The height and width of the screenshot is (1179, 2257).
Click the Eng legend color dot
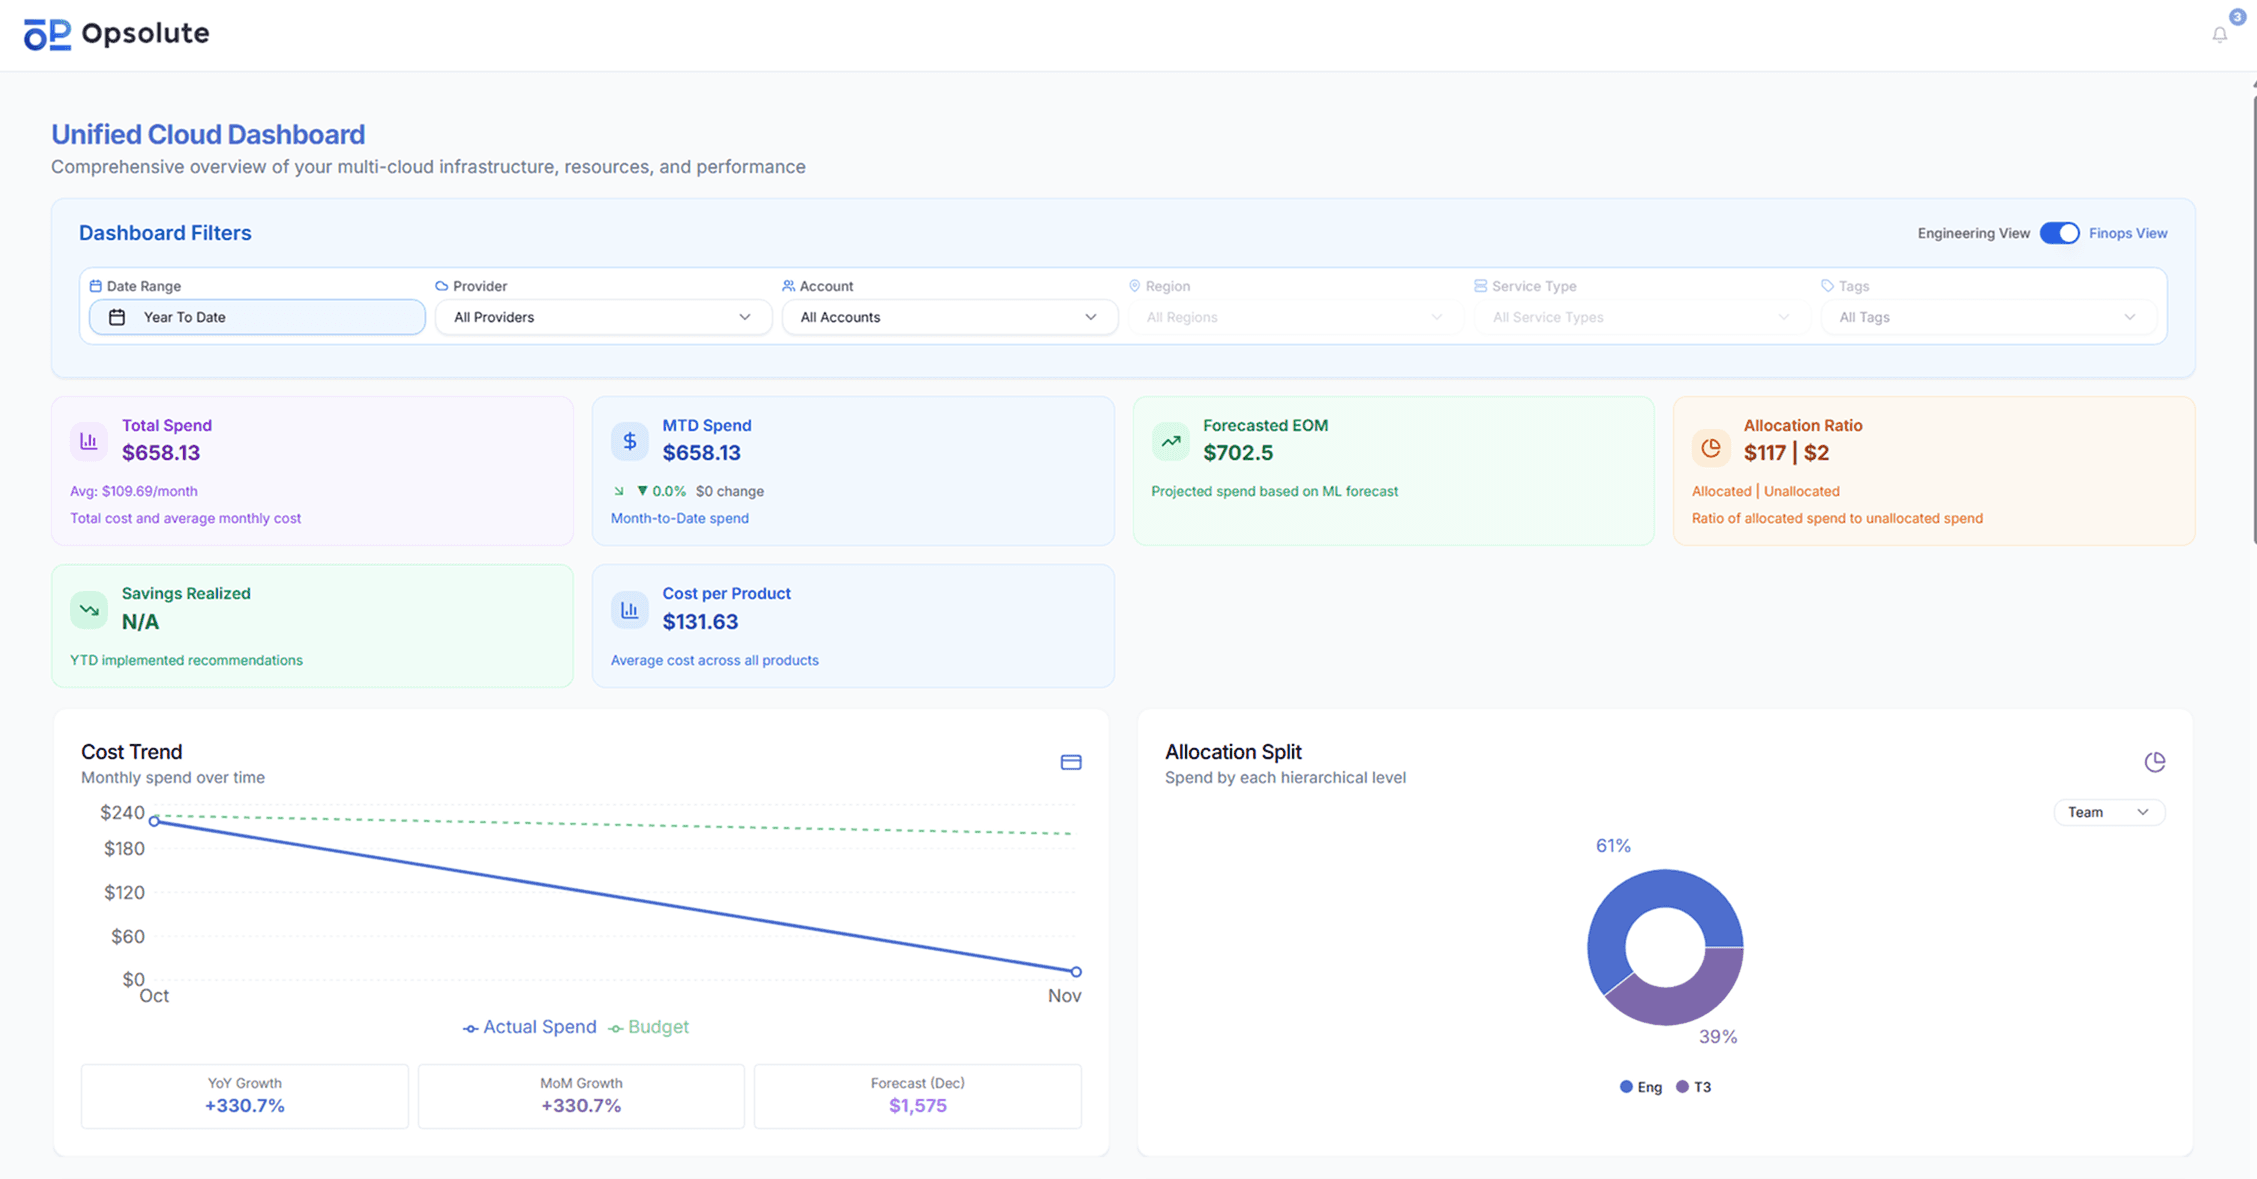pos(1626,1087)
